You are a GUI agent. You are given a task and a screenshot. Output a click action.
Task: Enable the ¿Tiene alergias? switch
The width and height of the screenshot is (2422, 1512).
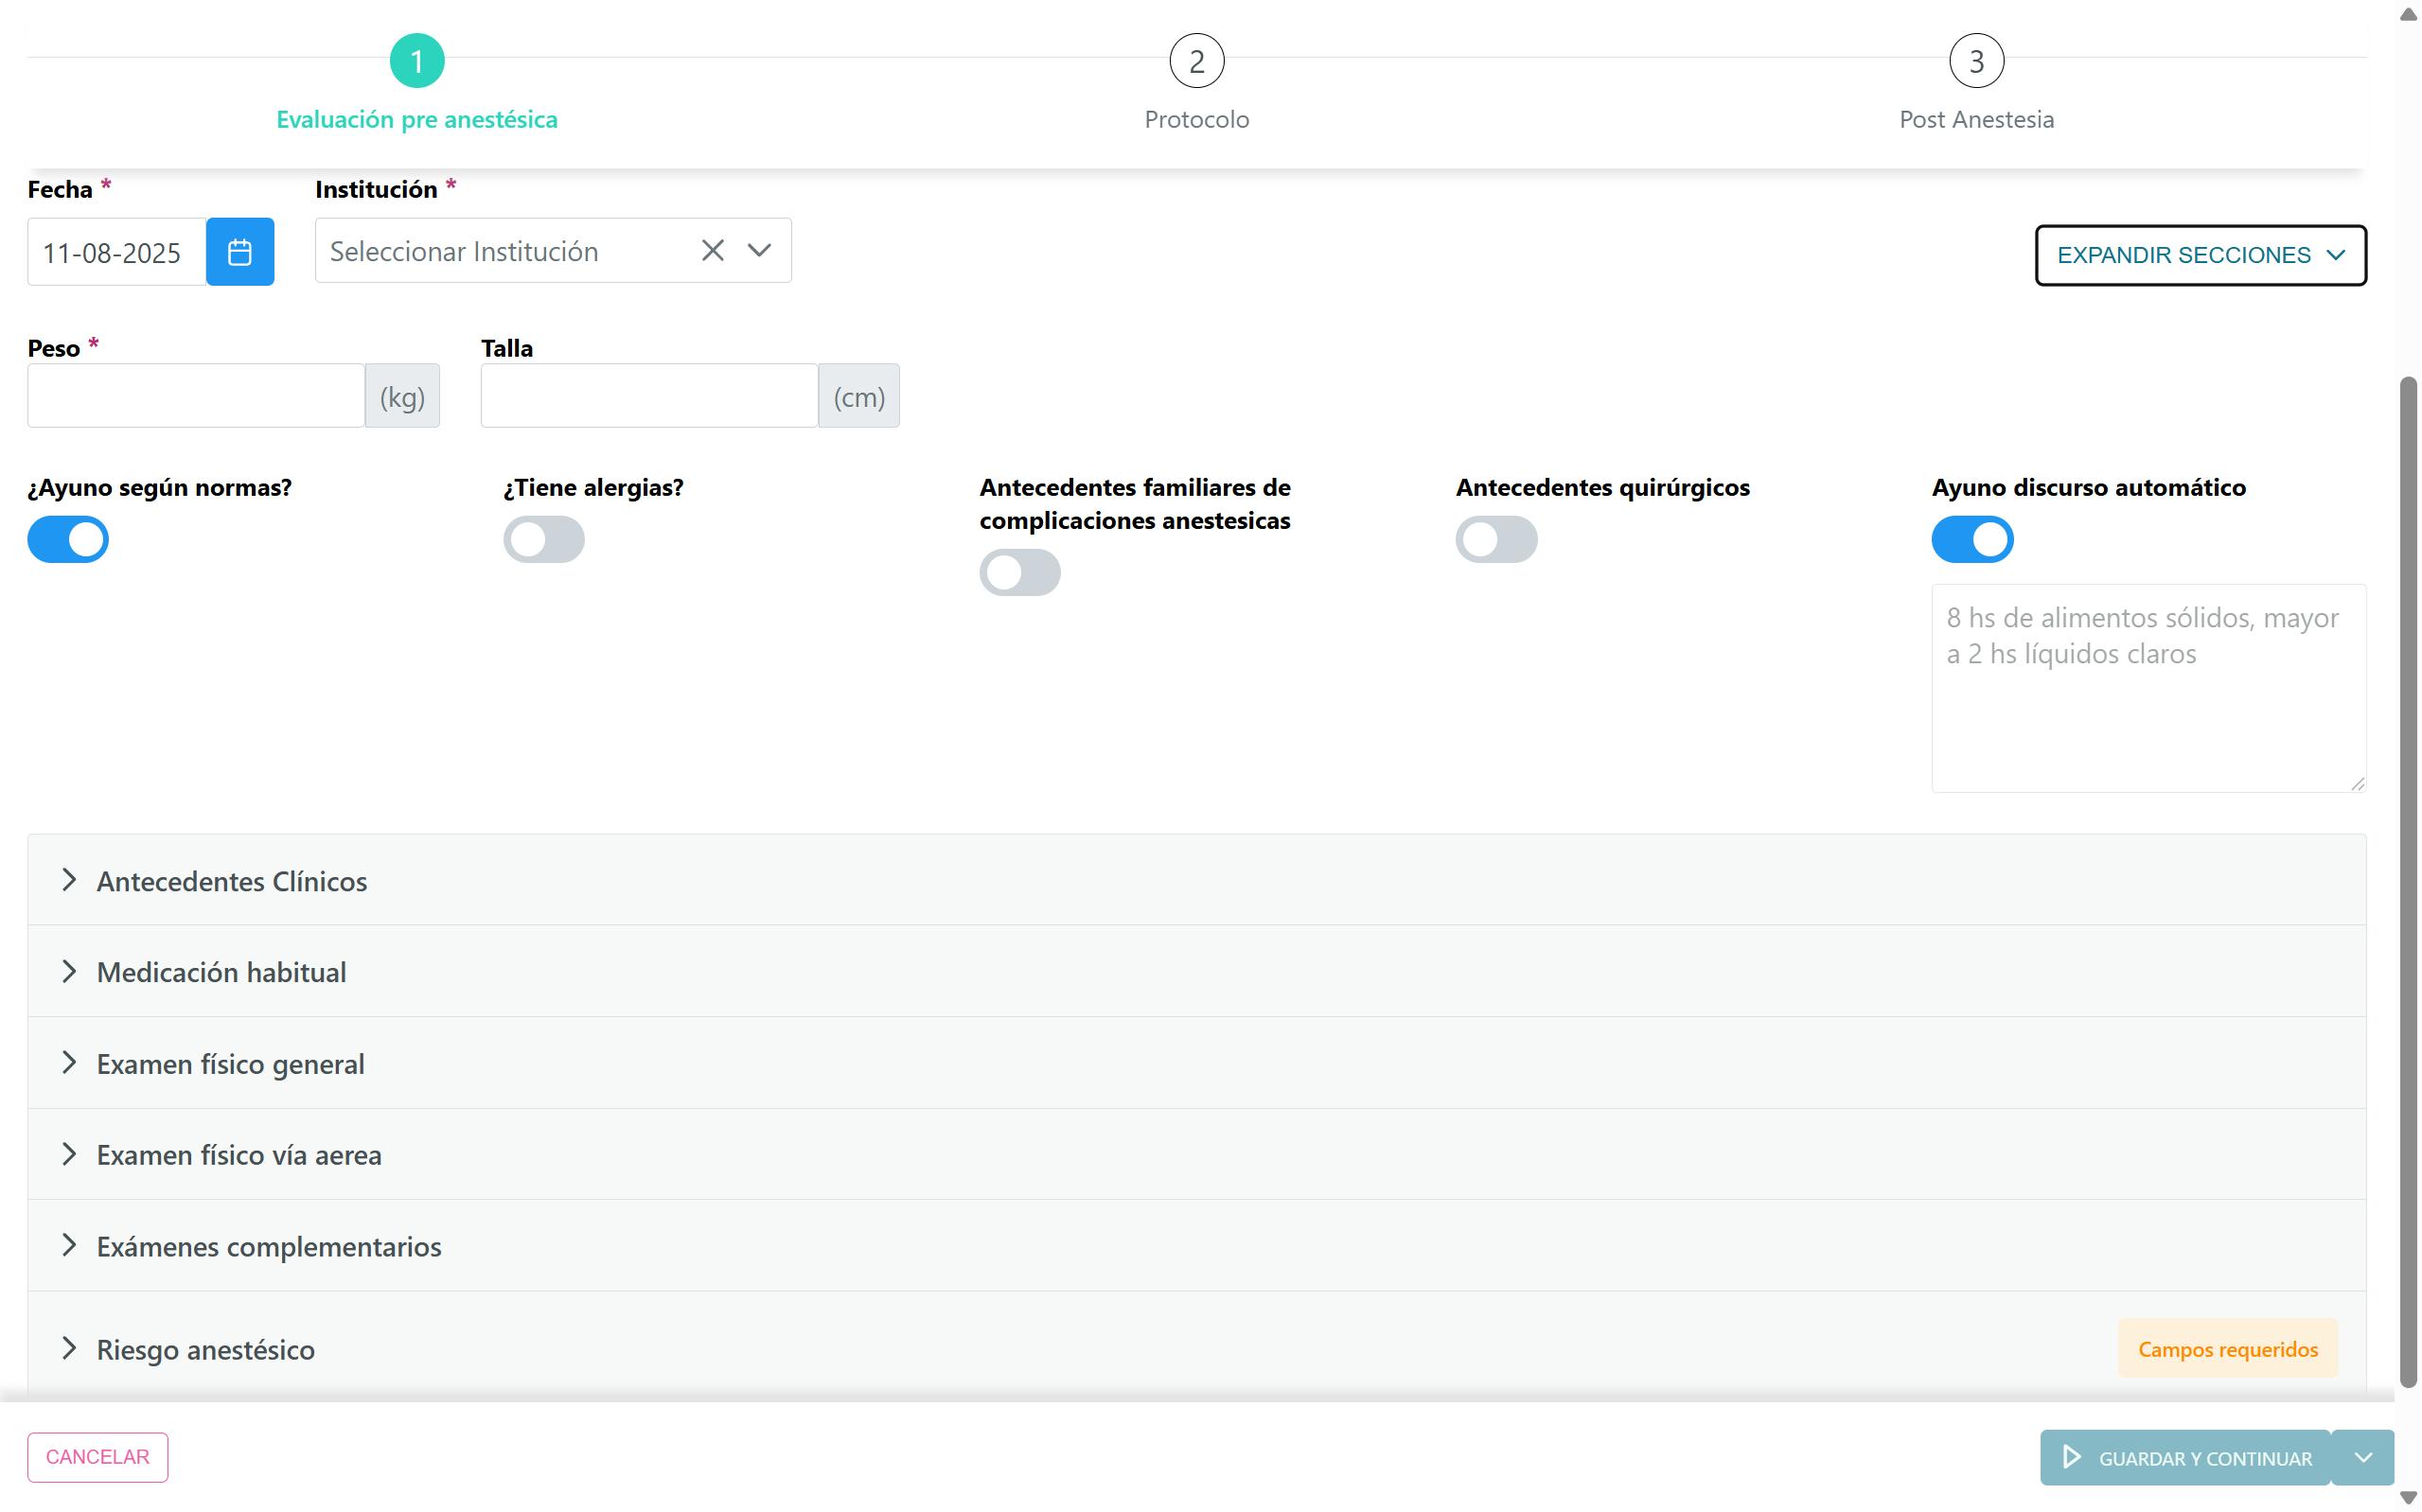click(x=544, y=539)
